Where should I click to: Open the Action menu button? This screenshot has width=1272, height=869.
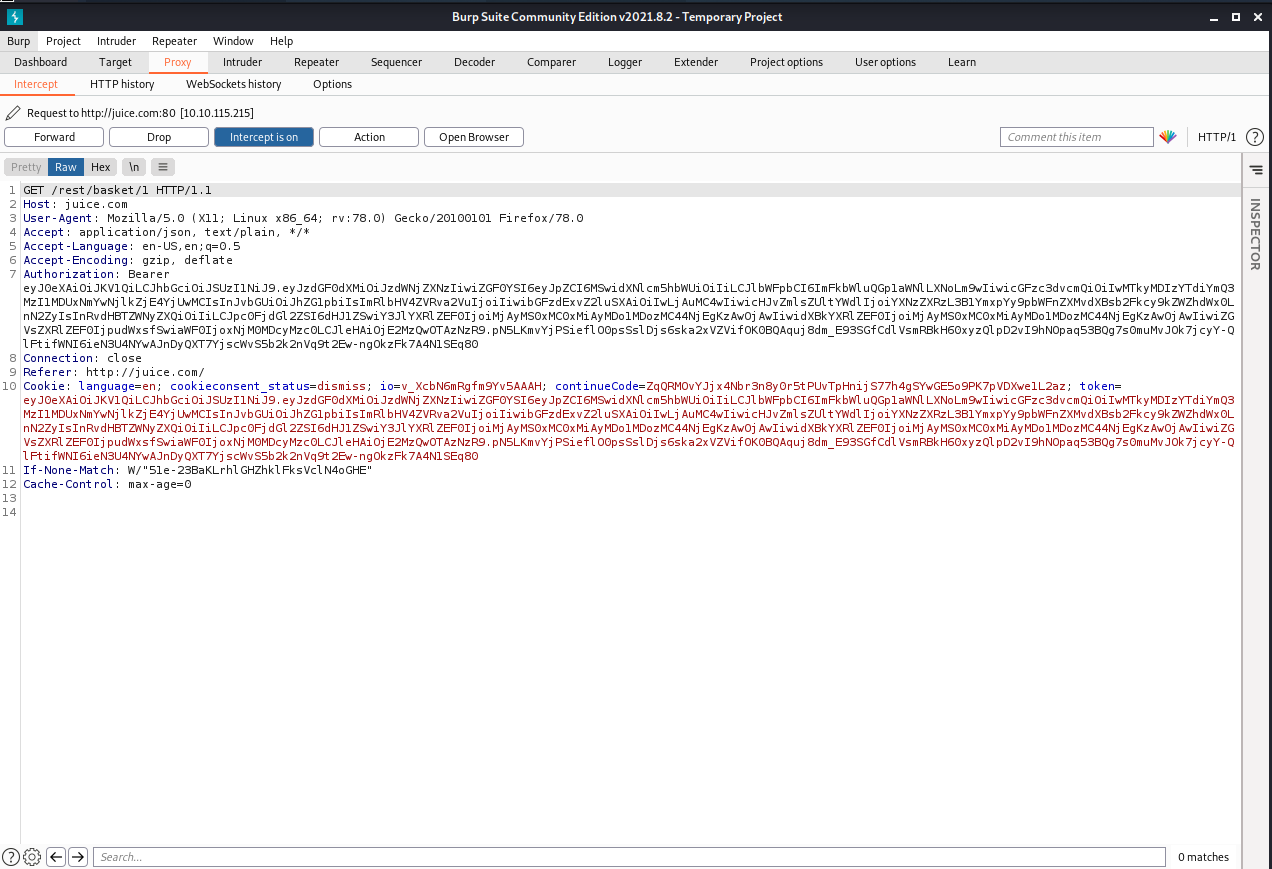point(369,137)
